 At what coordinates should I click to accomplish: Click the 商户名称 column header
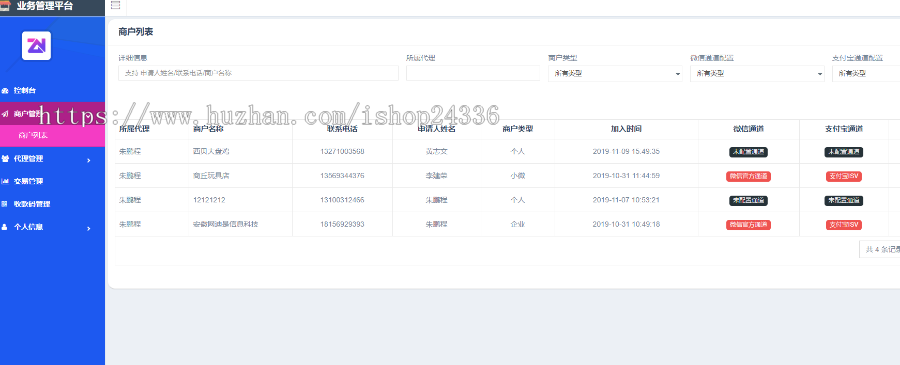[208, 129]
